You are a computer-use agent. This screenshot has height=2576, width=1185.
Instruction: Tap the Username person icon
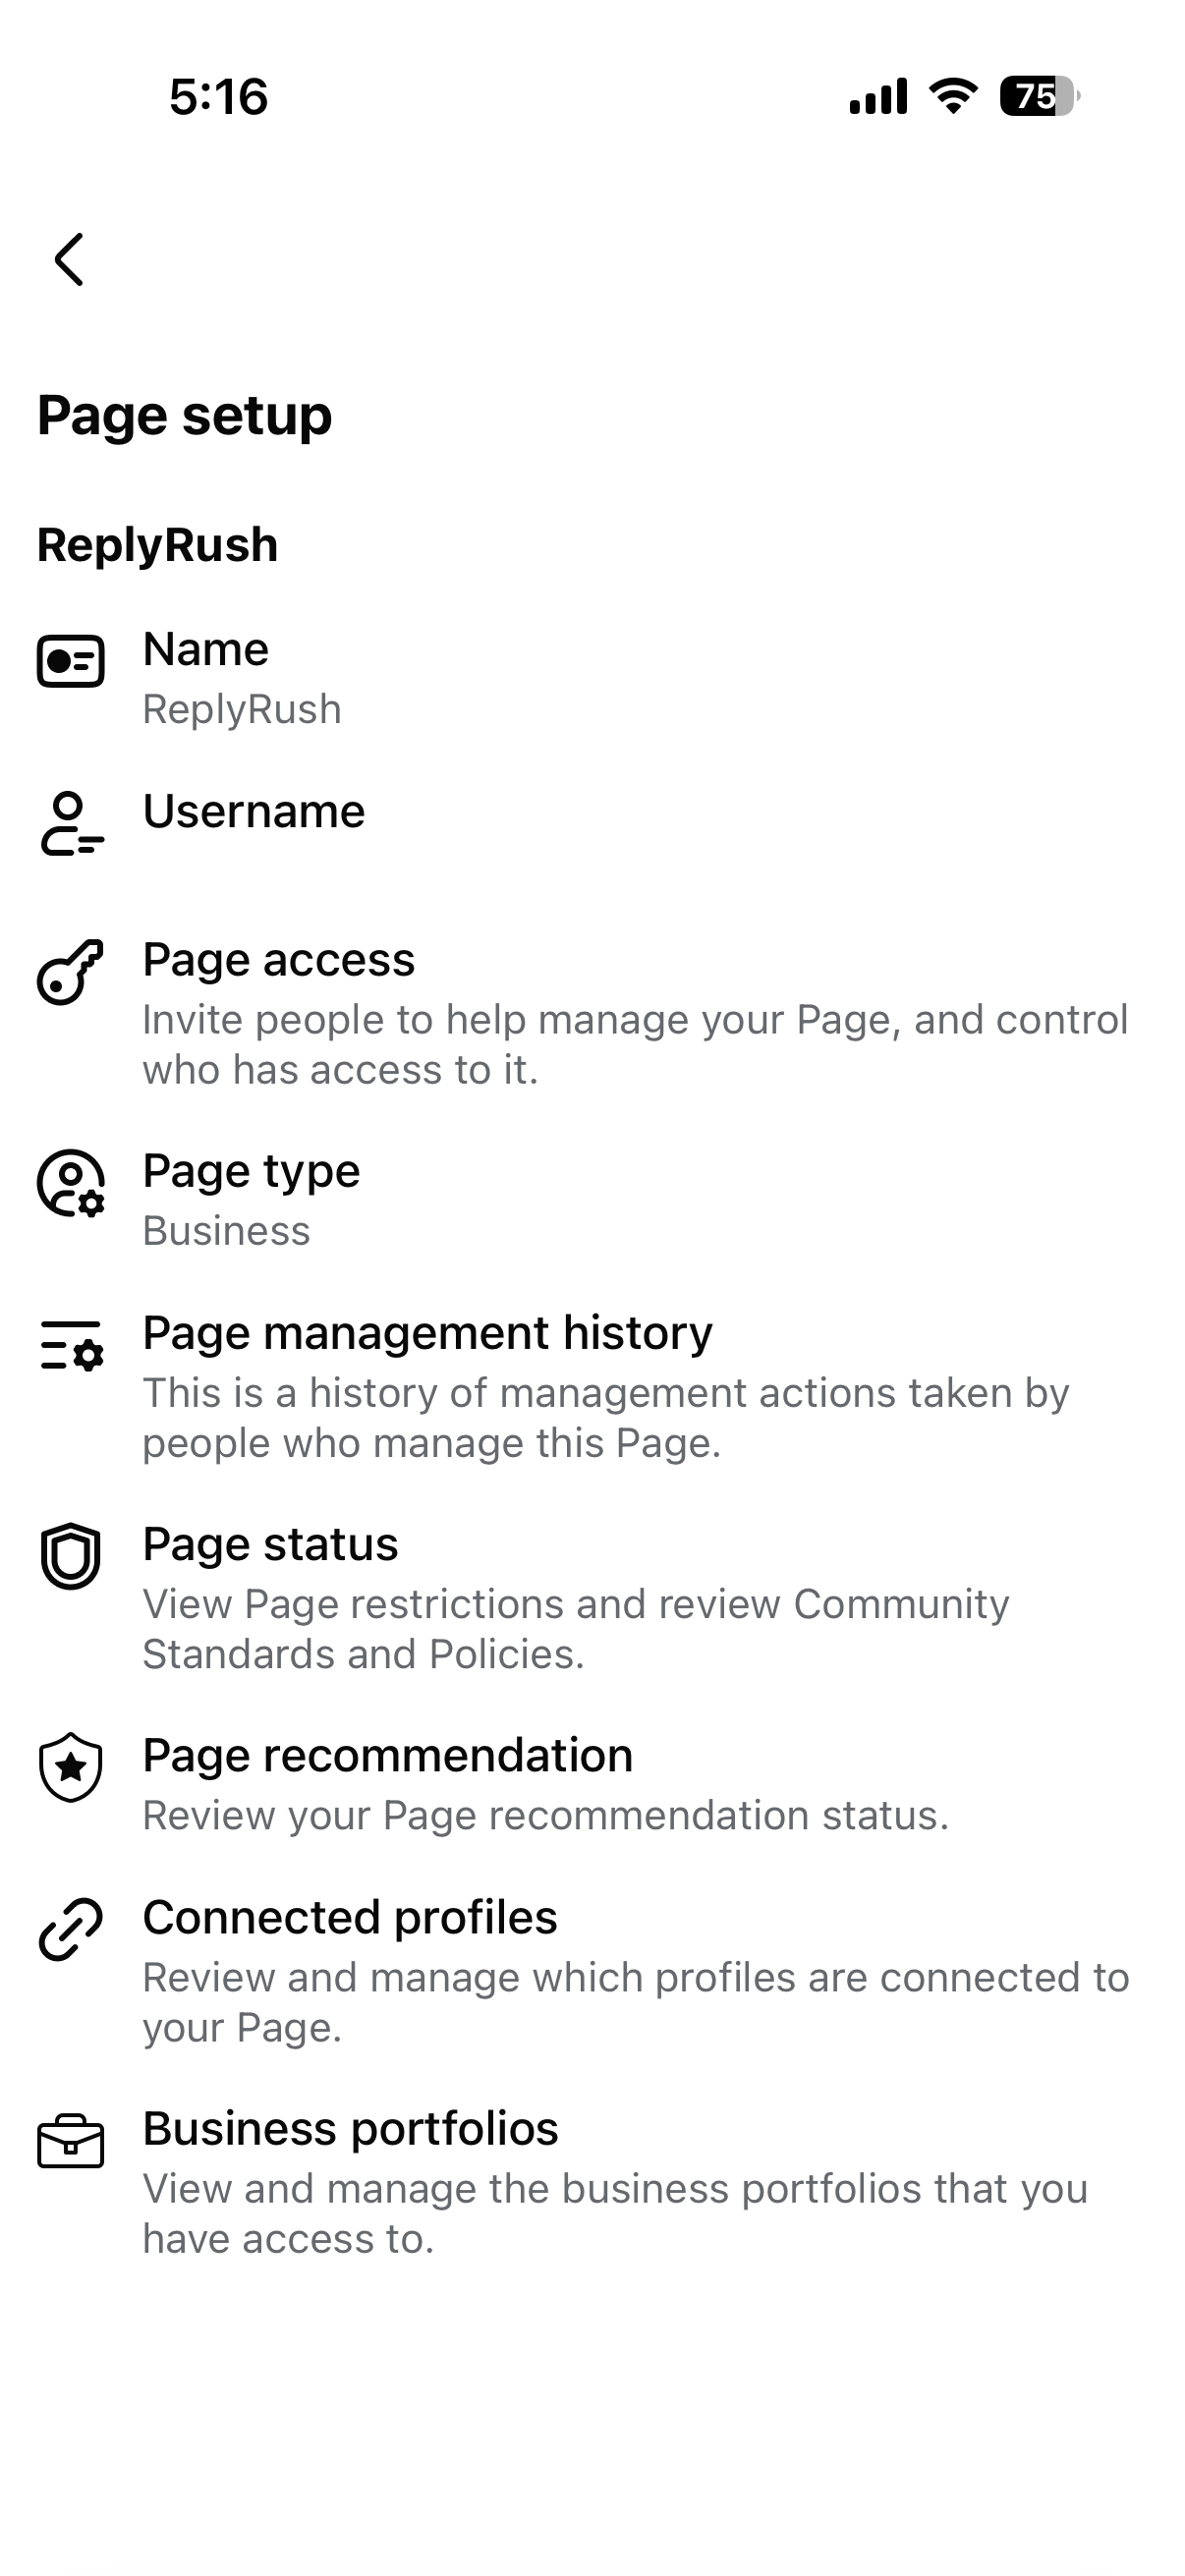70,823
